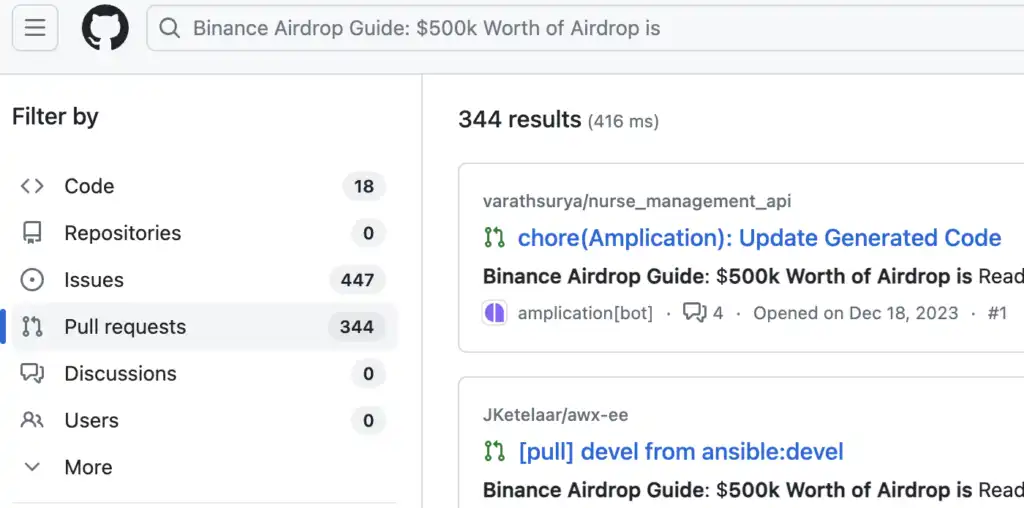Click the #1 pull request number
The width and height of the screenshot is (1024, 508).
click(x=997, y=313)
